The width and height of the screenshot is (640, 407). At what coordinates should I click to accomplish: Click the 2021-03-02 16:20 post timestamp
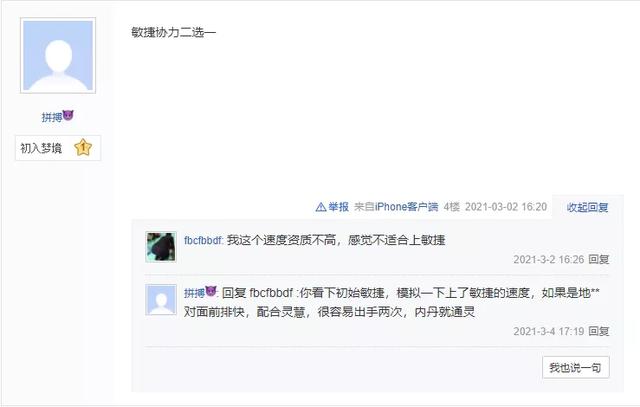506,207
